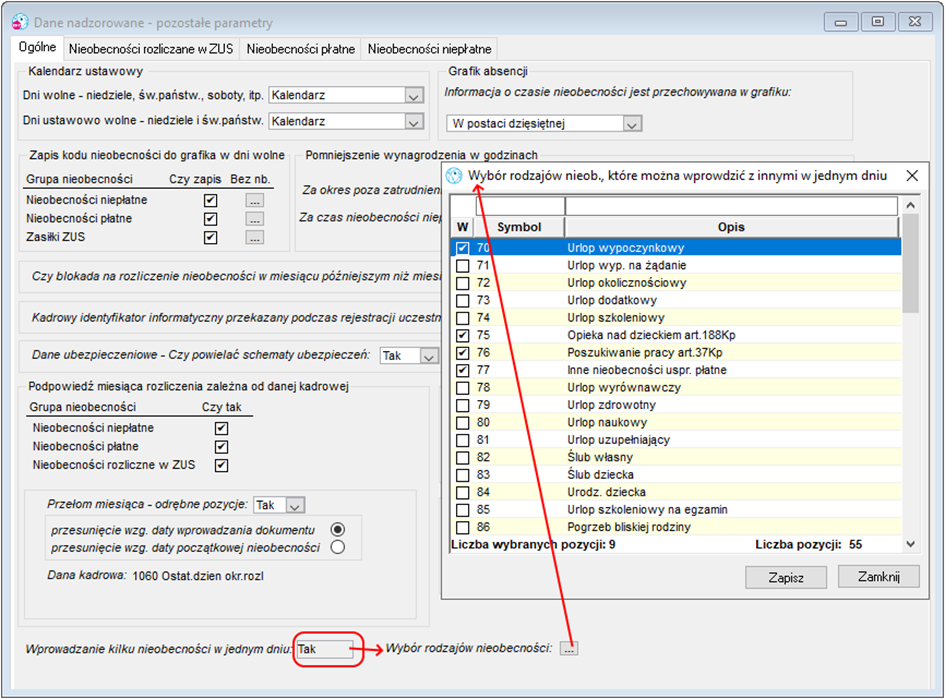
Task: Click the app icon in main window title bar
Action: (x=20, y=22)
